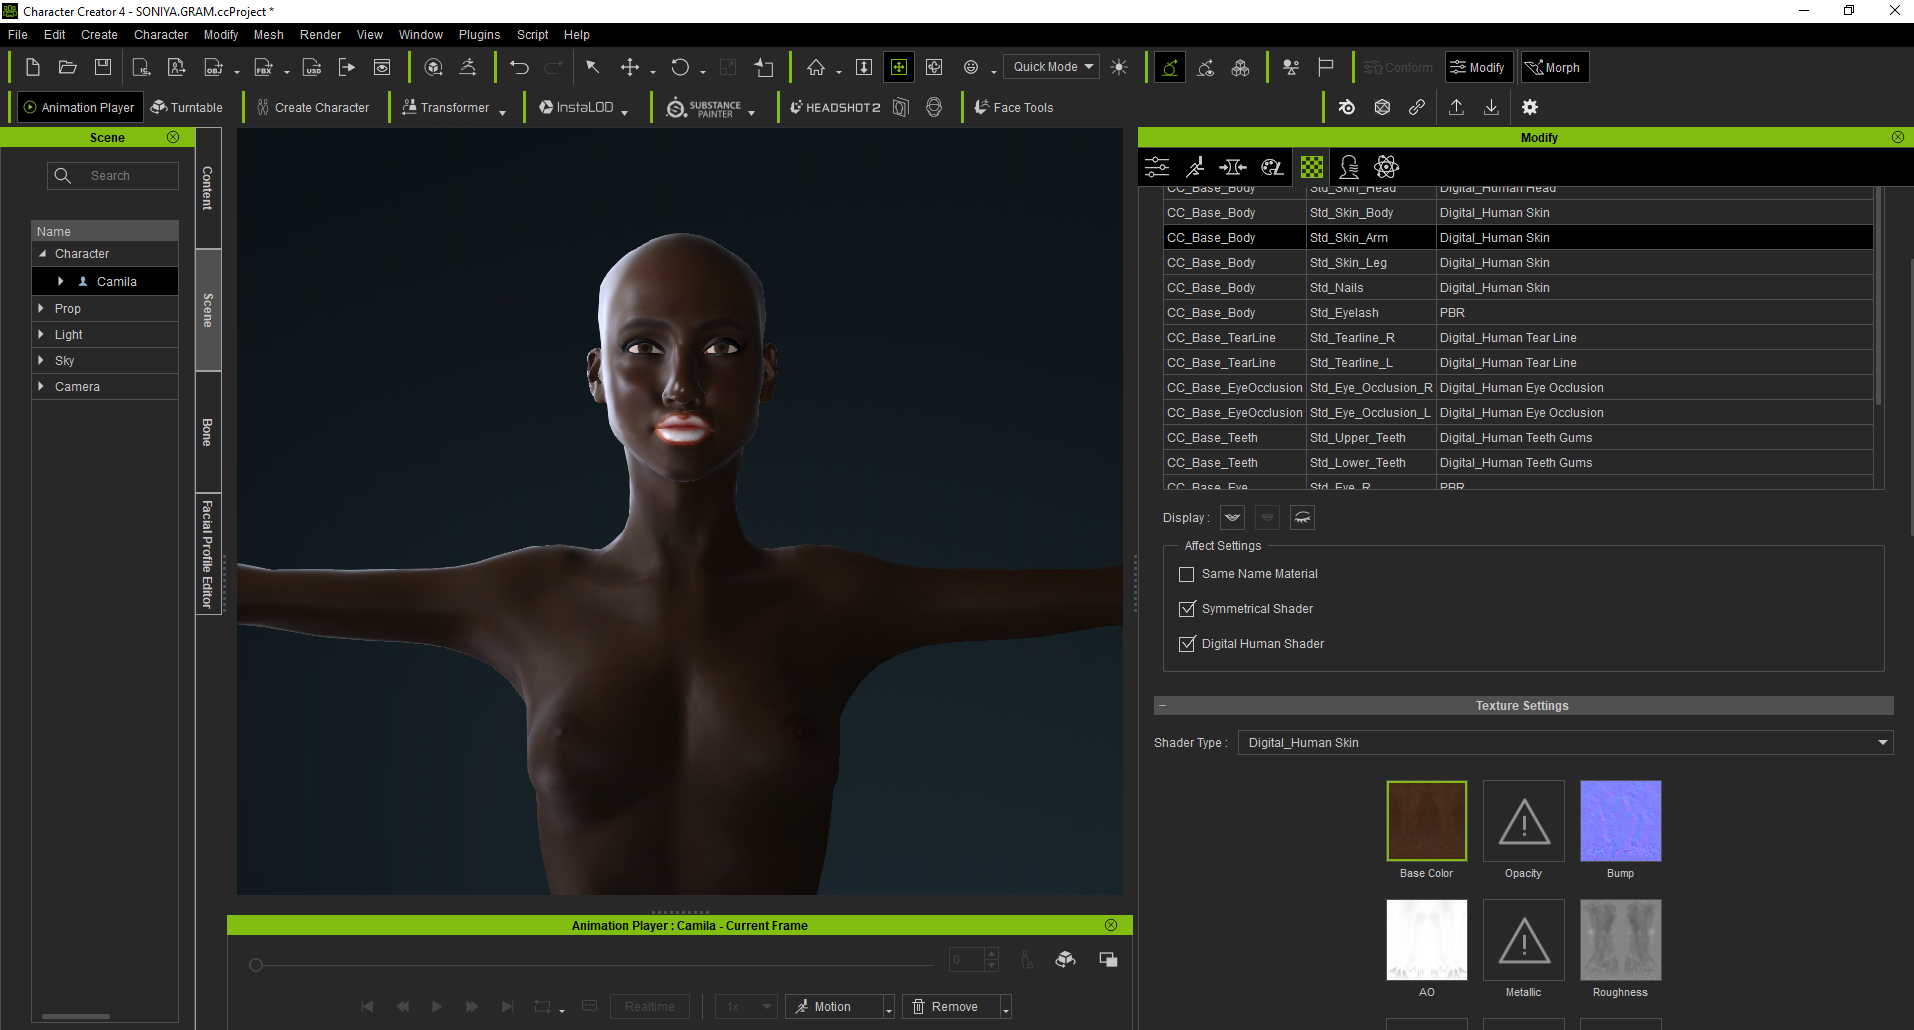Click the download arrow icon

1491,107
